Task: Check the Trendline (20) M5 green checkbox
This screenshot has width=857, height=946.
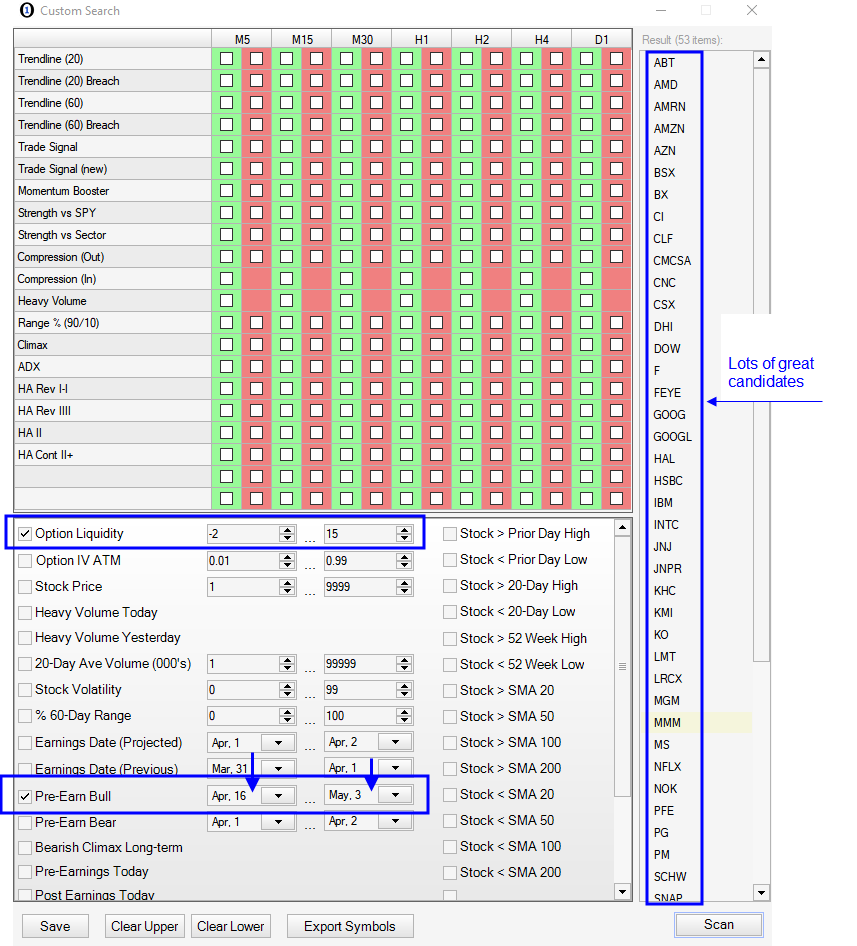Action: click(x=226, y=59)
